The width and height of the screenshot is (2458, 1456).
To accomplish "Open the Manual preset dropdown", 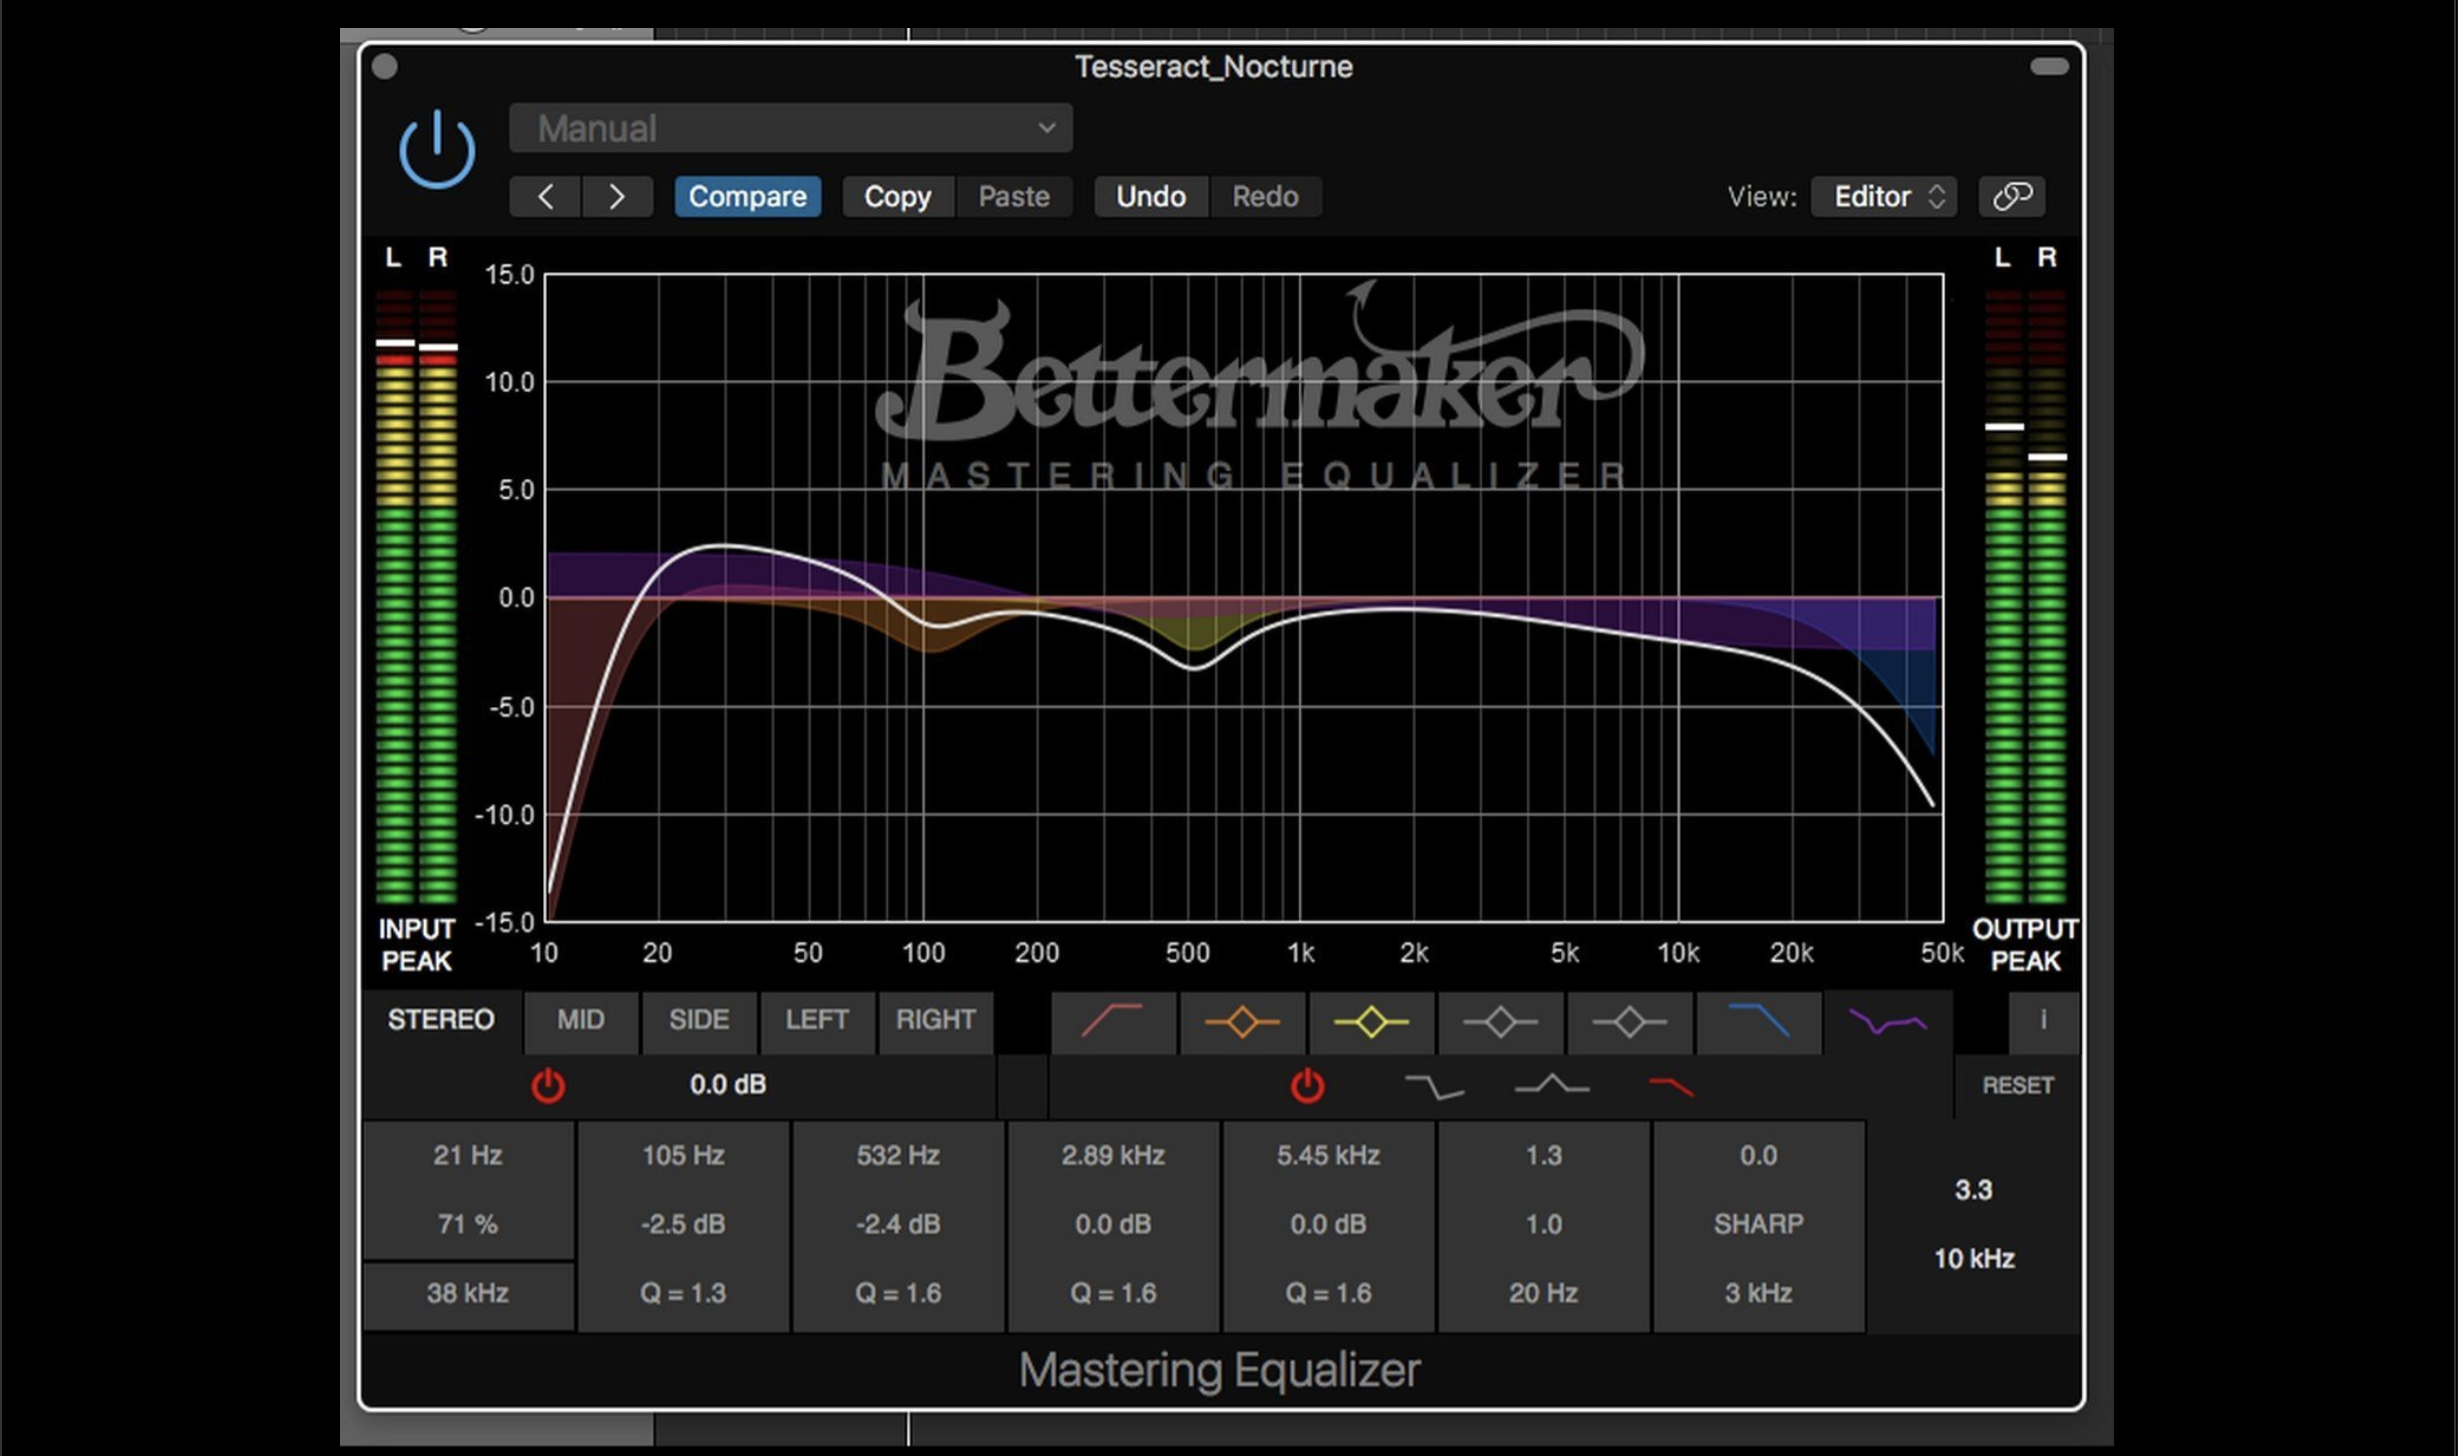I will [x=790, y=128].
